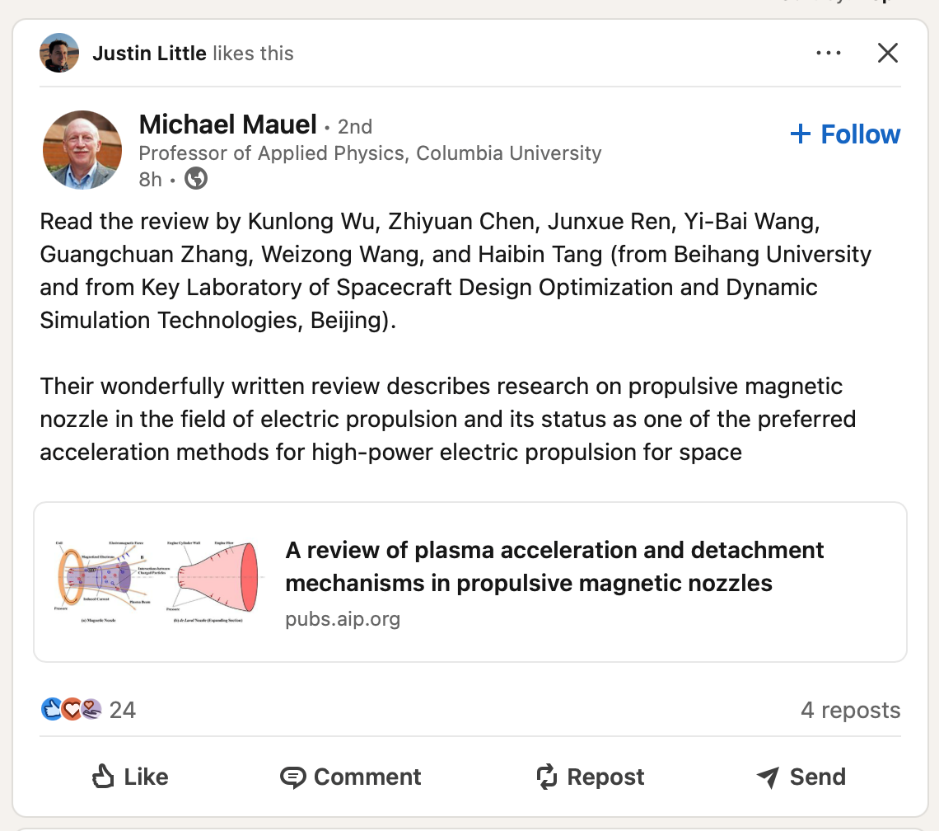Open Justin Little's profile link
Screen dimensions: 939x831
pos(149,53)
